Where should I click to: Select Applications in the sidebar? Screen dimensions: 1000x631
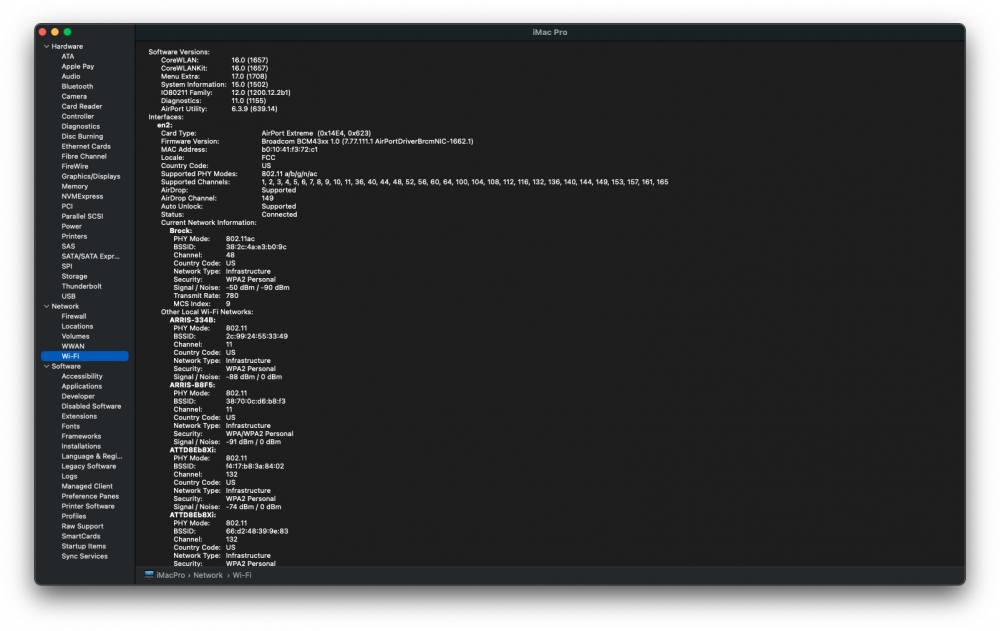click(x=82, y=386)
